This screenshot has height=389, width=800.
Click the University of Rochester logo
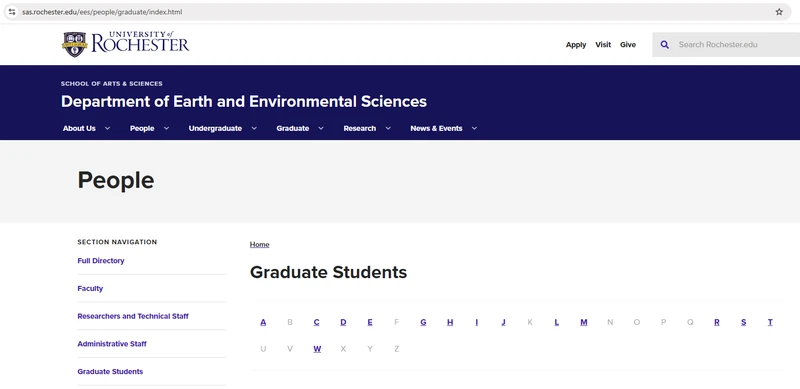click(126, 44)
